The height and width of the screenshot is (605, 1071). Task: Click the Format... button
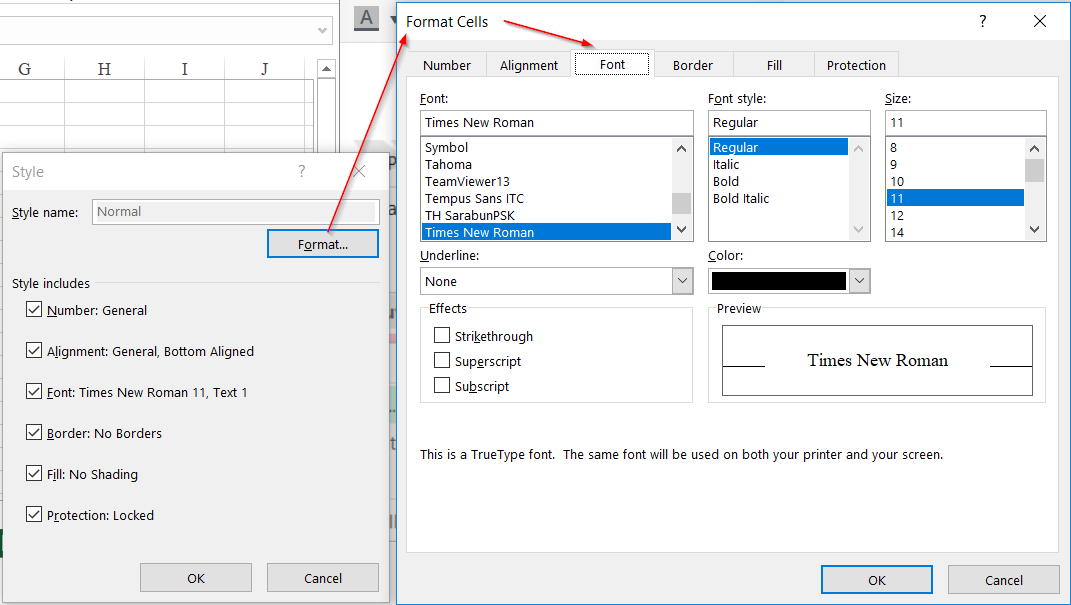(322, 244)
